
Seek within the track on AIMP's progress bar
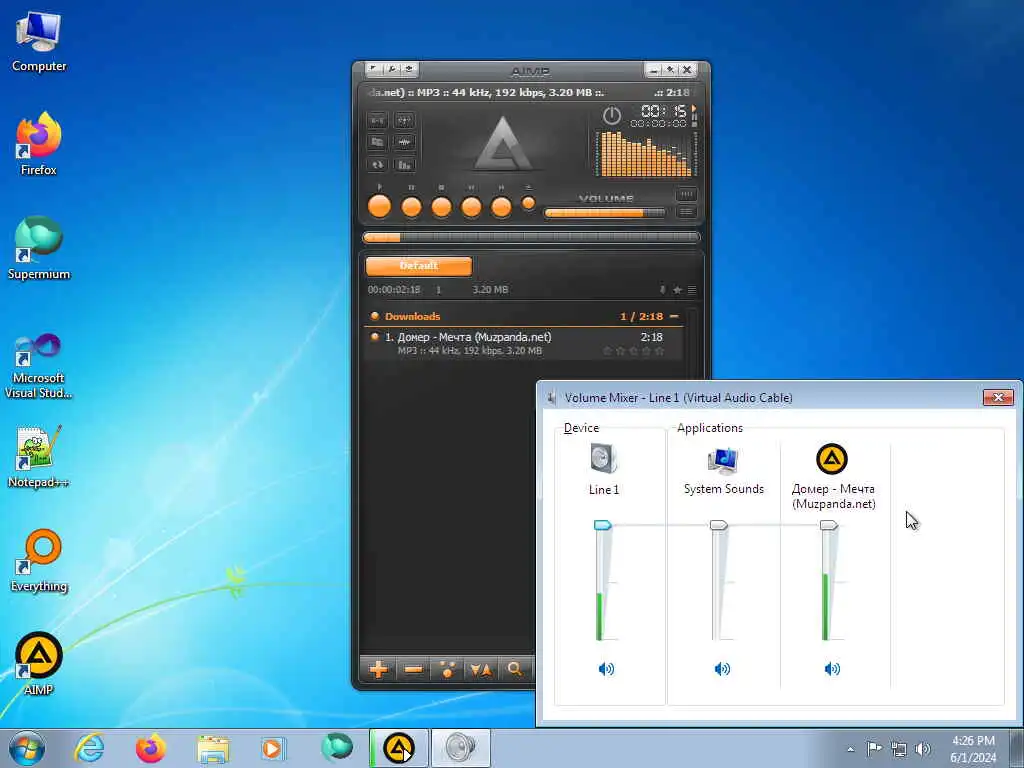531,238
